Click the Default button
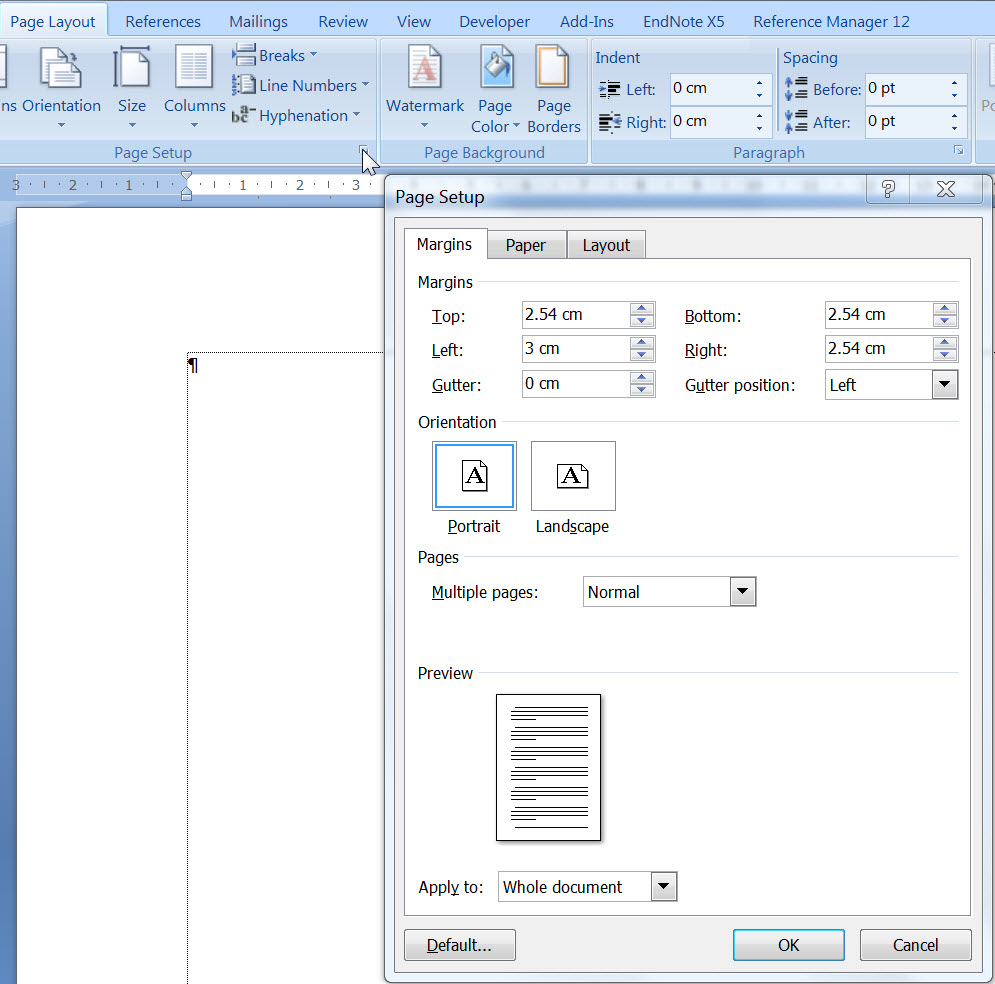Screen dimensions: 995x984 point(459,944)
